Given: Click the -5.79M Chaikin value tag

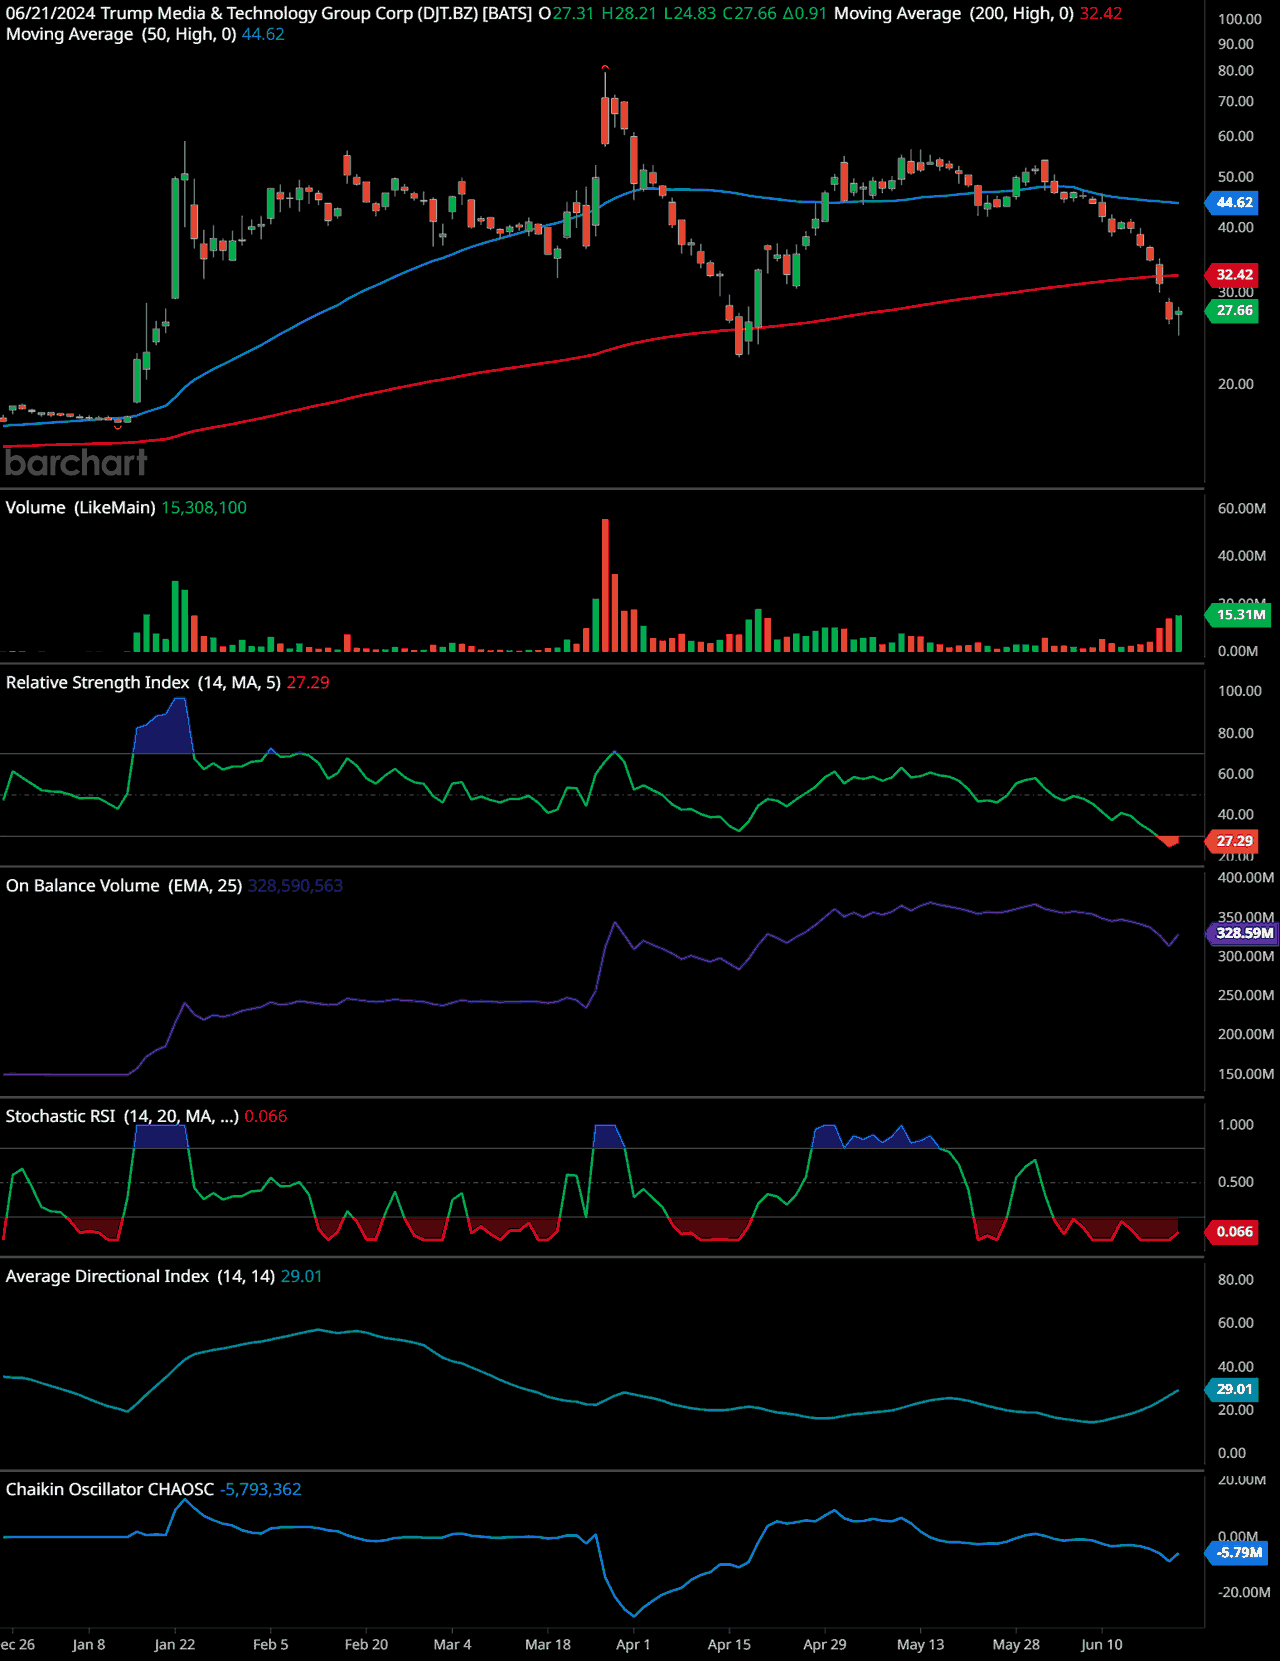Looking at the screenshot, I should (1239, 1552).
